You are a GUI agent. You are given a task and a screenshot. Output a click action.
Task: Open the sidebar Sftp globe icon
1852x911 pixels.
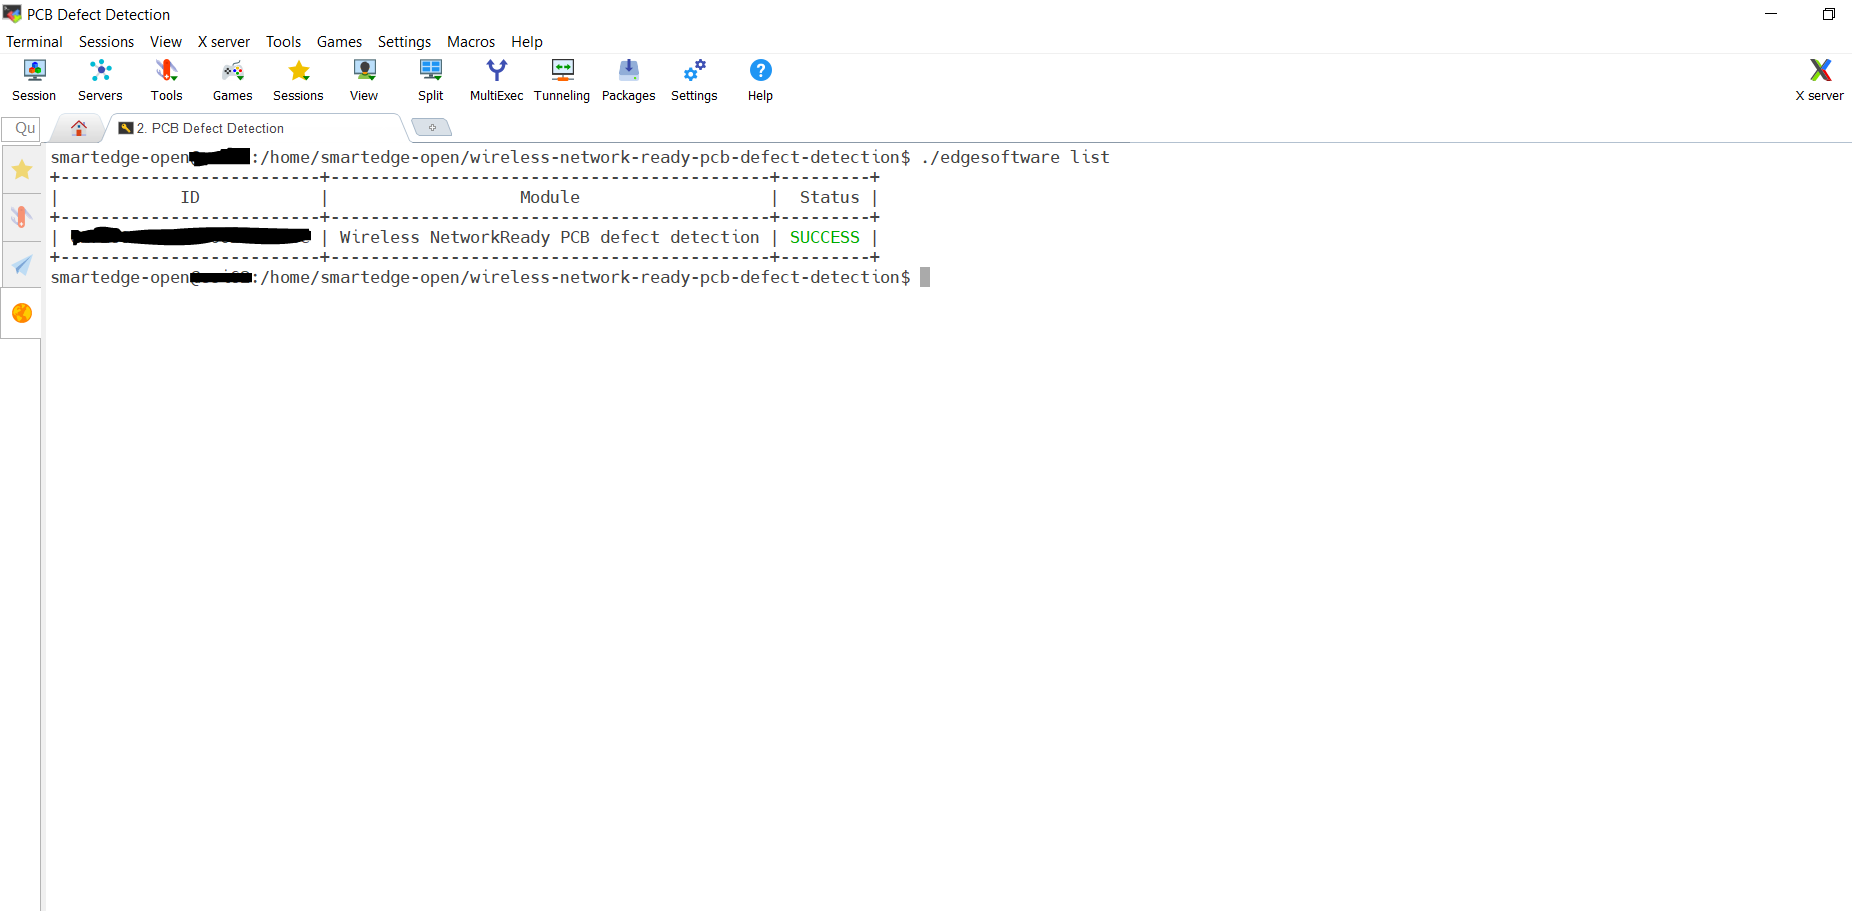22,313
